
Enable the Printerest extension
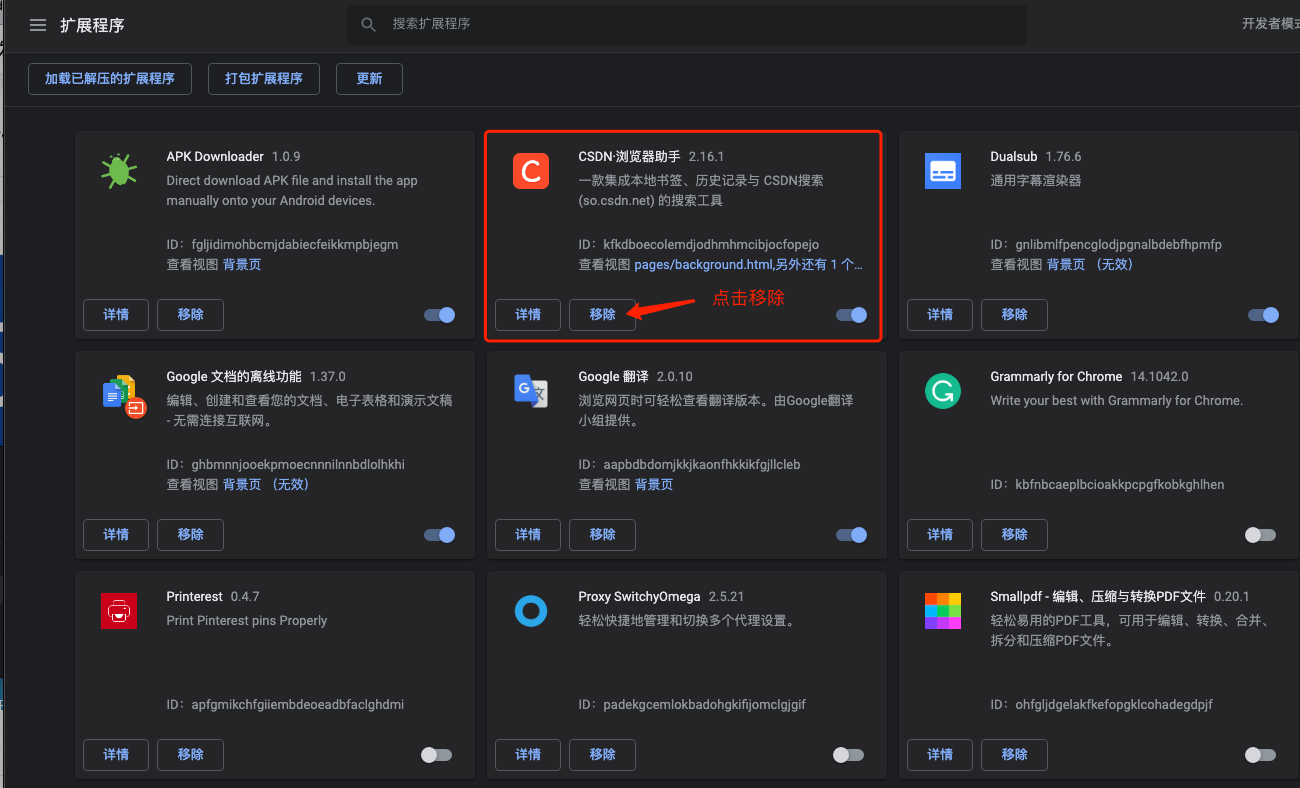point(436,755)
